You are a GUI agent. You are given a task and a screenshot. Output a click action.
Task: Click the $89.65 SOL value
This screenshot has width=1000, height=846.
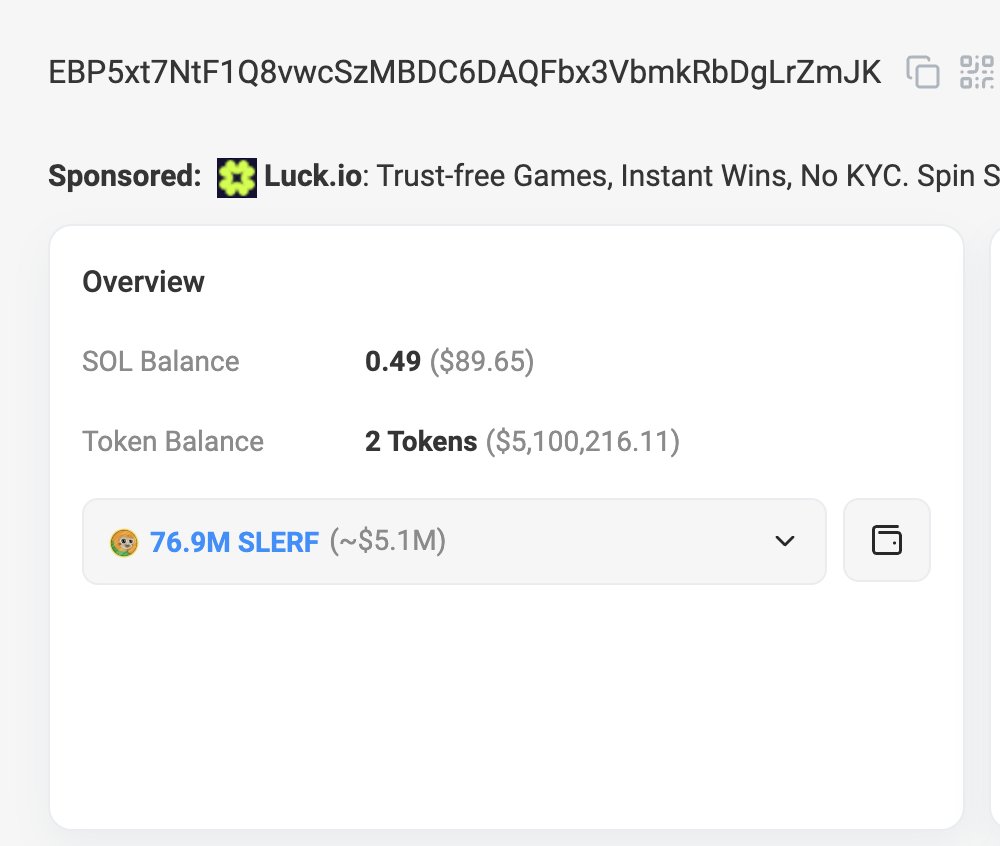point(481,361)
